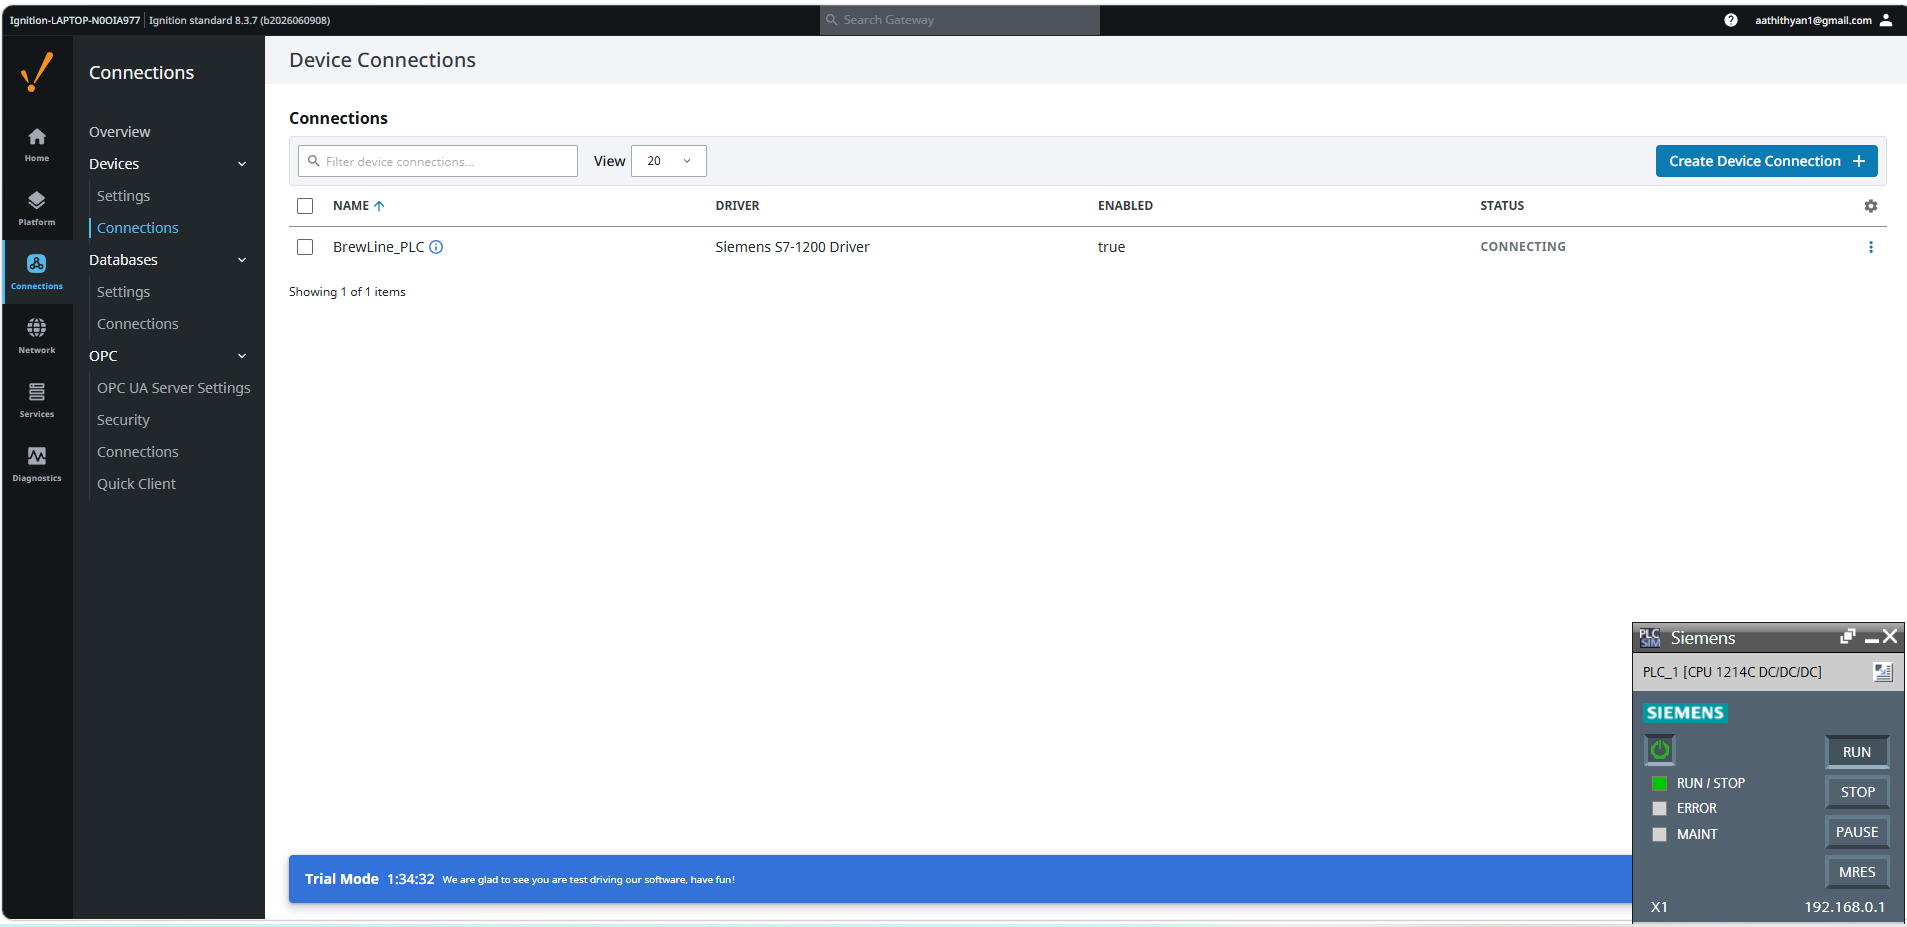Switch PLCSIM to expanded view icon
This screenshot has height=927, width=1907.
tap(1847, 637)
